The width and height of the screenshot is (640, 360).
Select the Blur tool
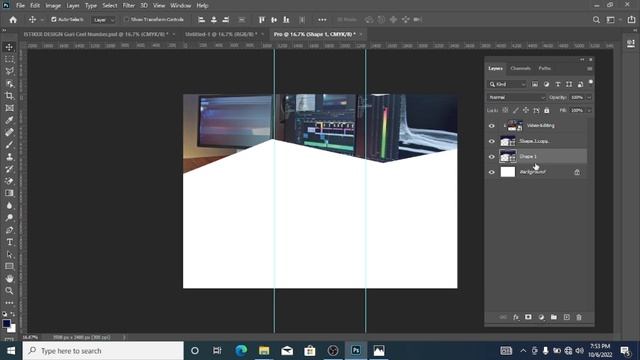click(9, 205)
